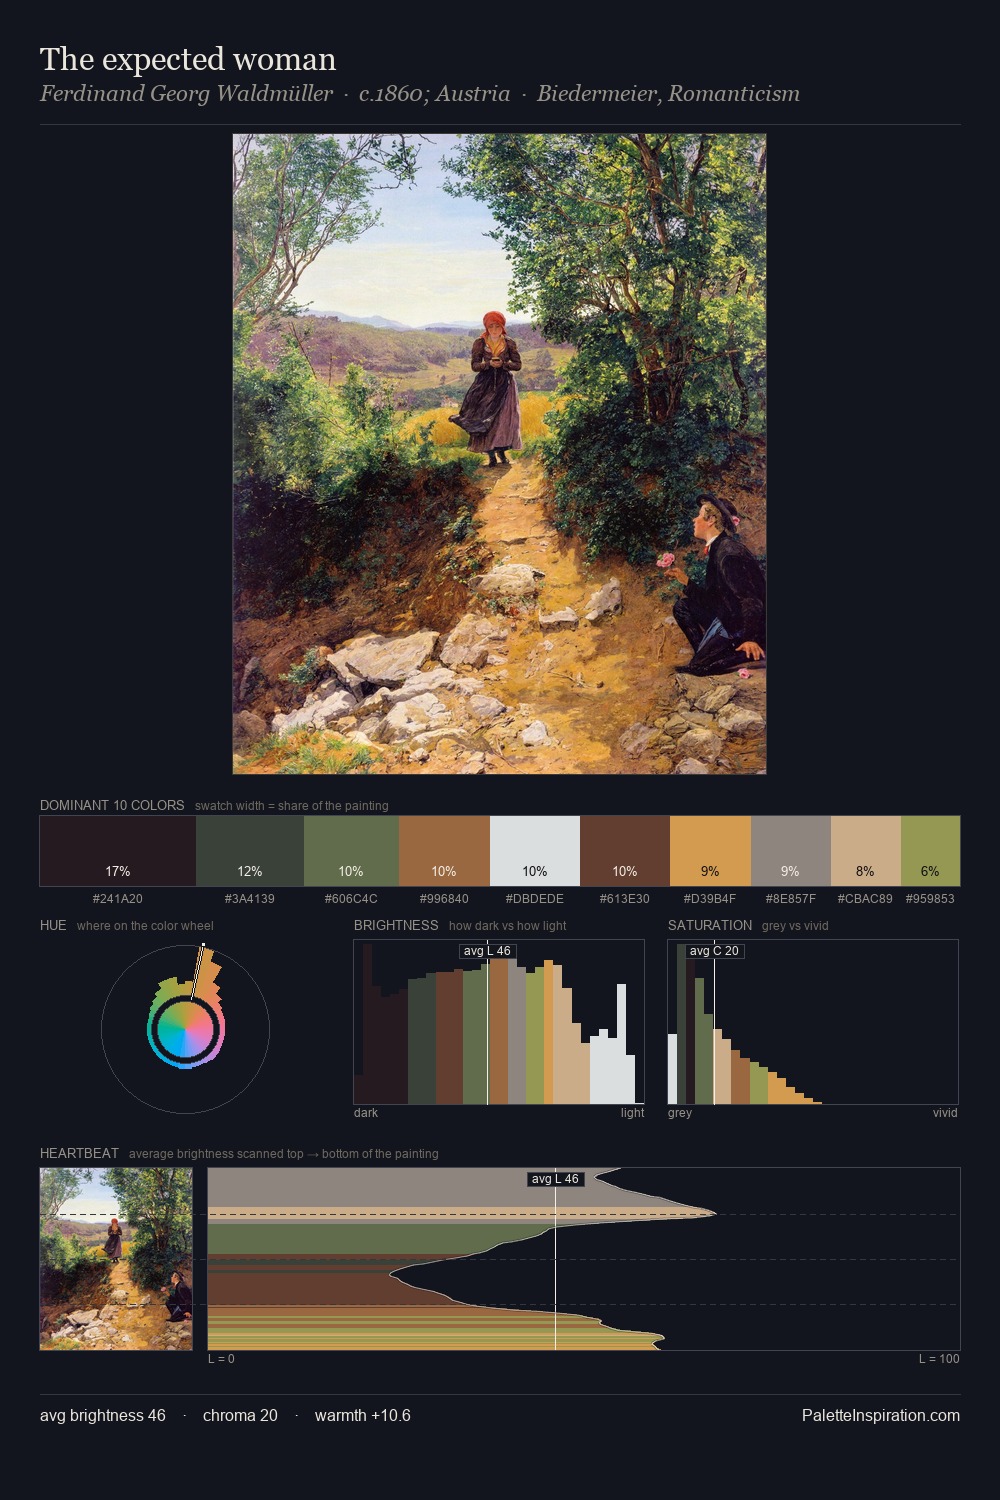
Task: Click the #241A20 hex code label
Action: click(x=118, y=899)
